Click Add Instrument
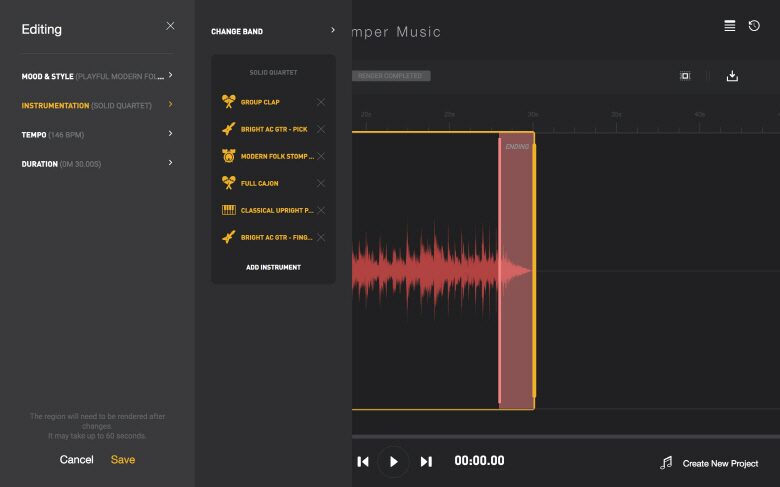780x487 pixels. pos(273,267)
